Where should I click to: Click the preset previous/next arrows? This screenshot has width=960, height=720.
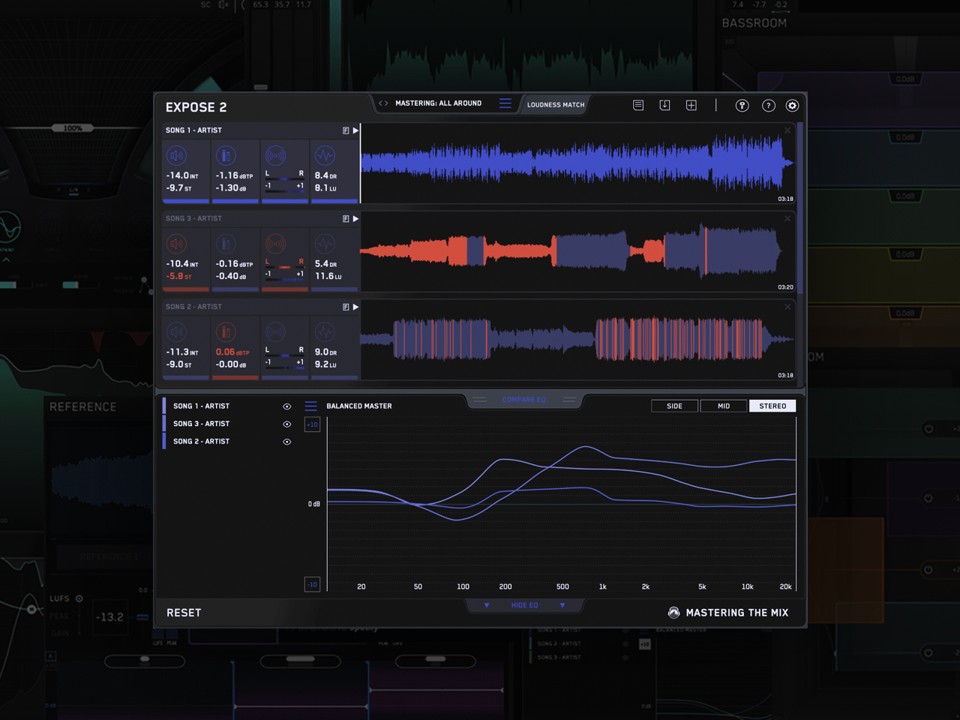[x=383, y=103]
